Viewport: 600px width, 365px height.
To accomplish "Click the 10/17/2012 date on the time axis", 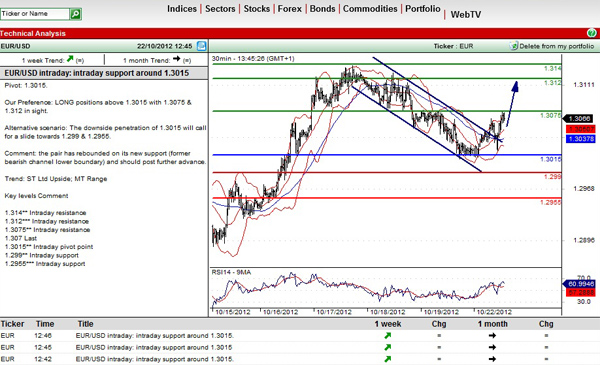I will pos(334,312).
